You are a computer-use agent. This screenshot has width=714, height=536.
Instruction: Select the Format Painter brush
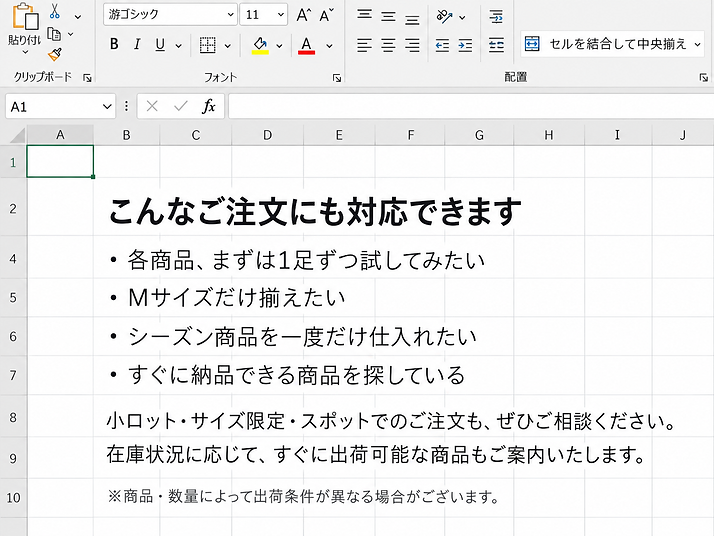(x=55, y=54)
